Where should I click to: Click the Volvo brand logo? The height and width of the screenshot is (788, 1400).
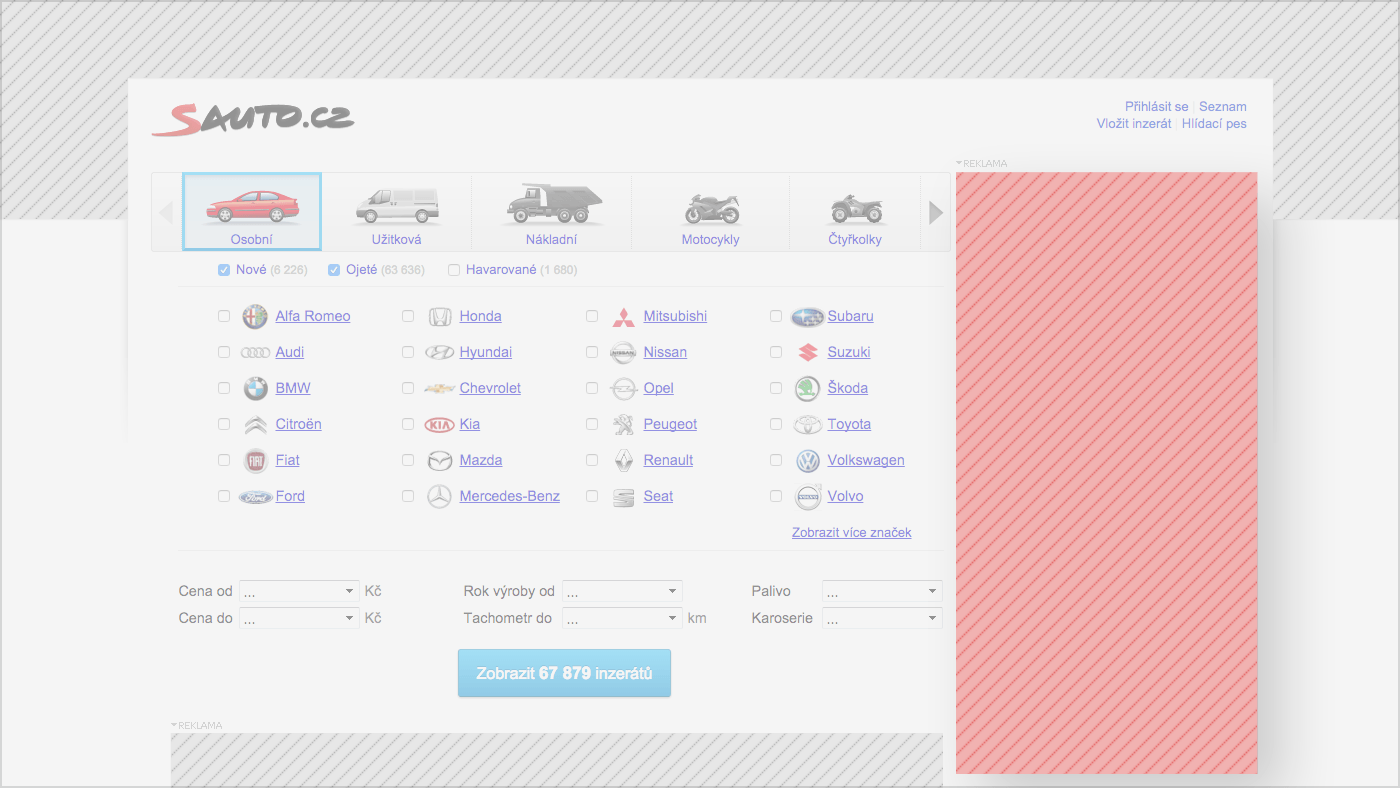807,496
